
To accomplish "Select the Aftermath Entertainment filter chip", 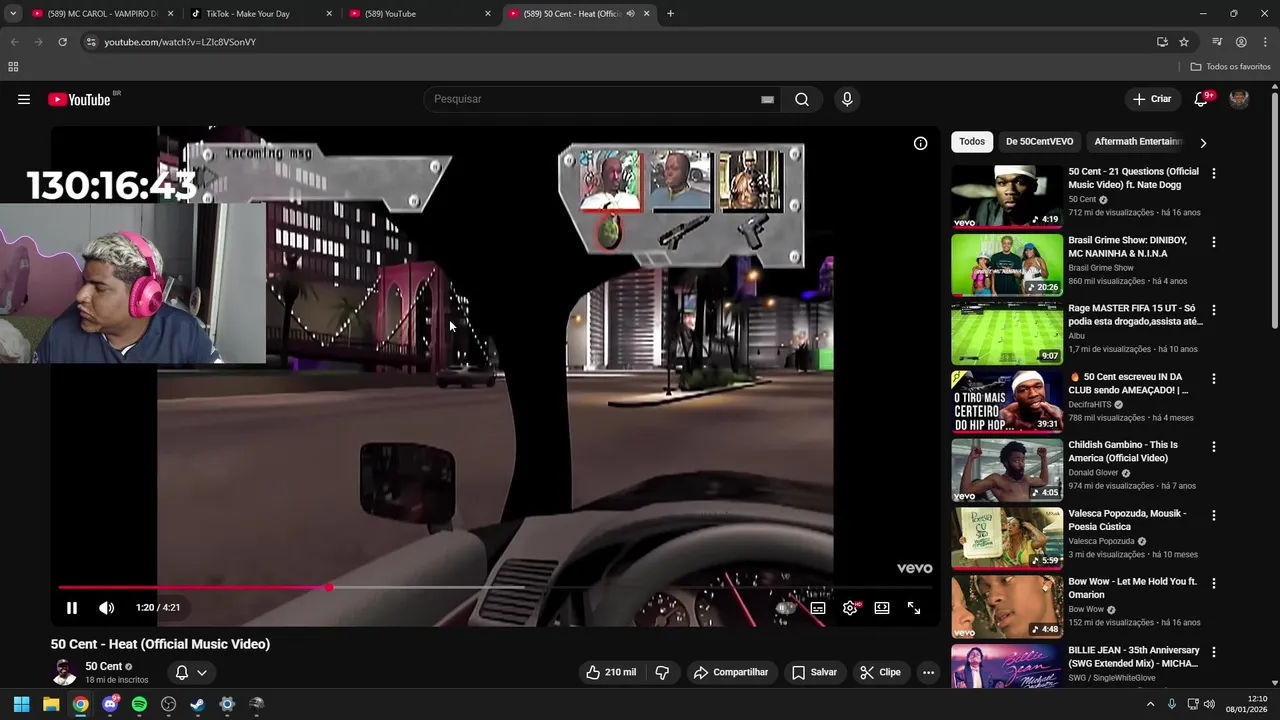I will click(x=1138, y=142).
